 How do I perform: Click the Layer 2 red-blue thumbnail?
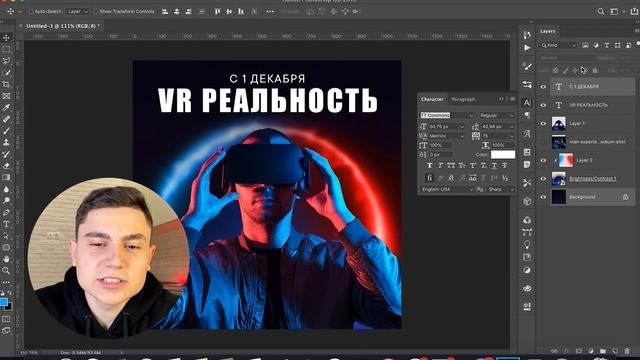[x=565, y=160]
